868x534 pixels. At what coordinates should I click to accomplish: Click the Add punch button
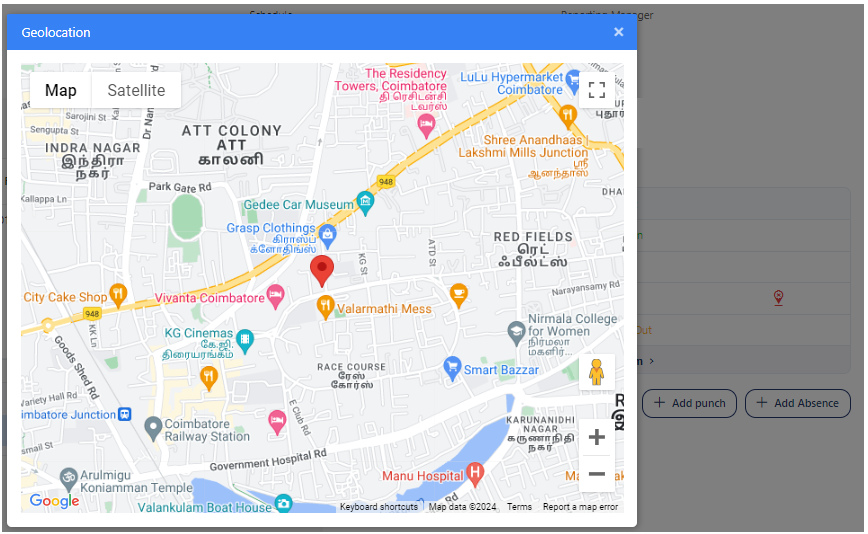(689, 403)
